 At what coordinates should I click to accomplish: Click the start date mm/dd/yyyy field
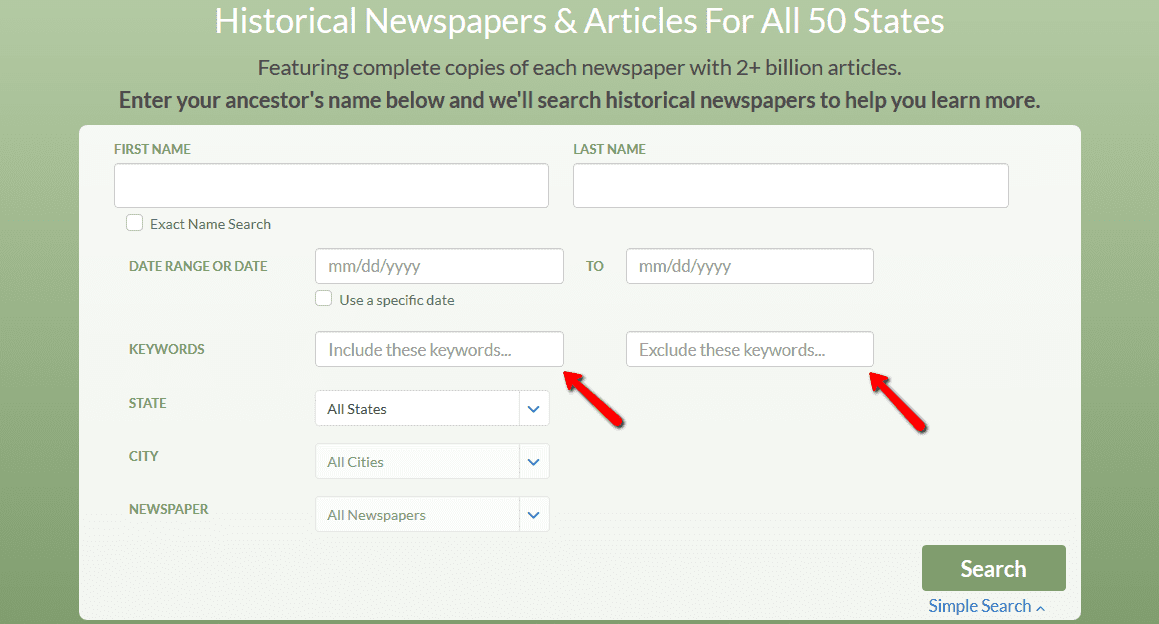click(x=439, y=266)
